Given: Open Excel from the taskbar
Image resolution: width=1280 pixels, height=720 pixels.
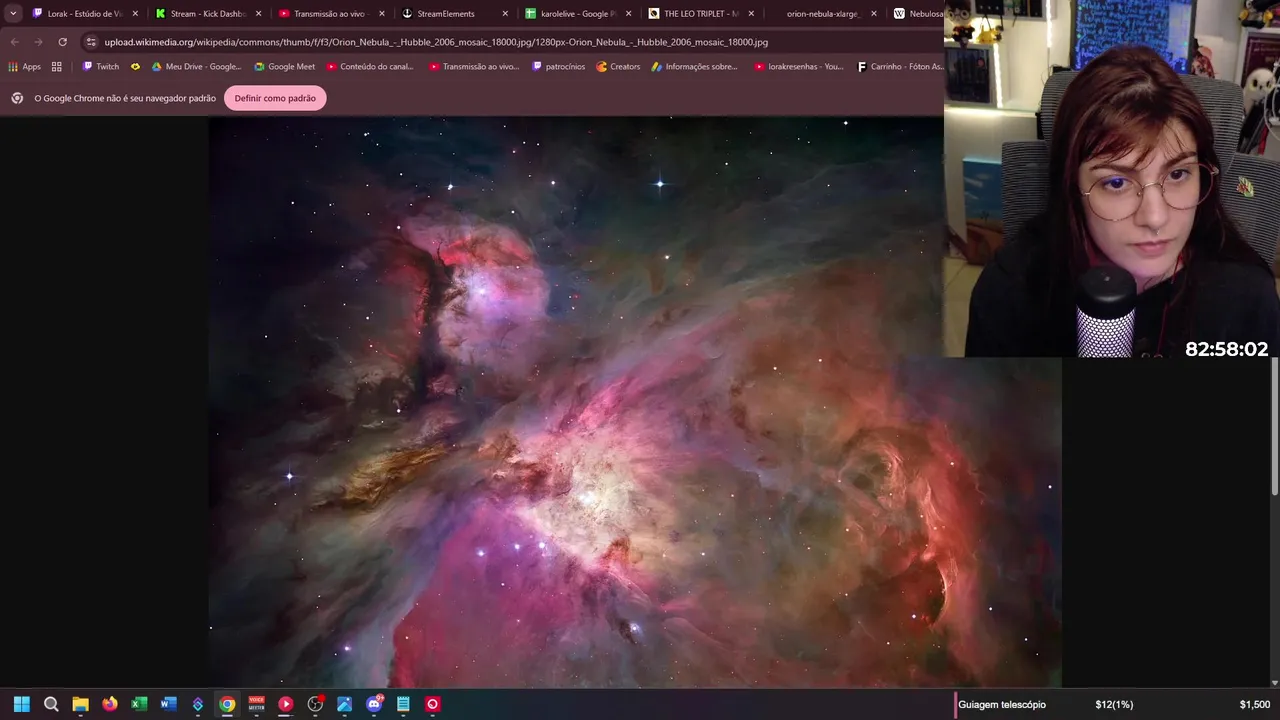Looking at the screenshot, I should click(139, 704).
